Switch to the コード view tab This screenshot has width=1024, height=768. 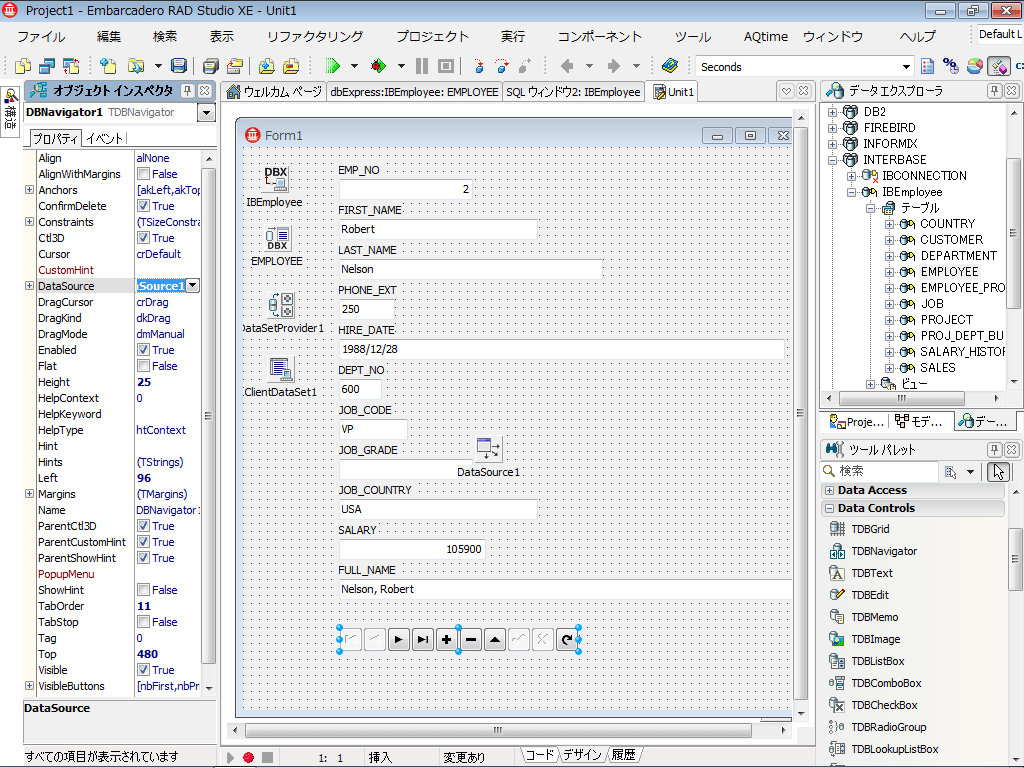point(539,755)
